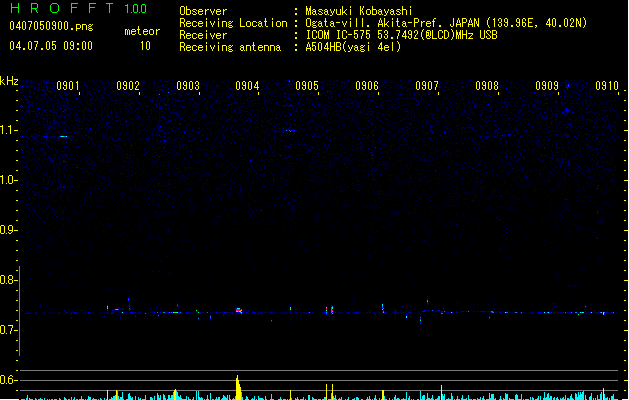Click the 0905 time marker
The image size is (629, 400).
click(307, 86)
